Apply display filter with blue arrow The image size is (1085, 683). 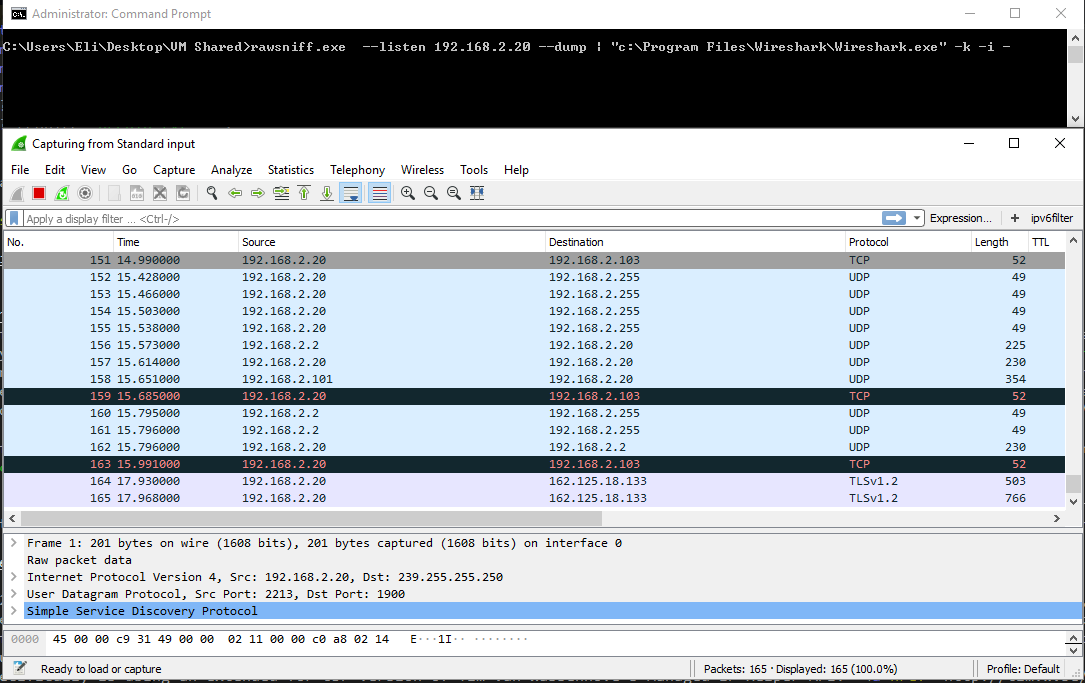[894, 219]
